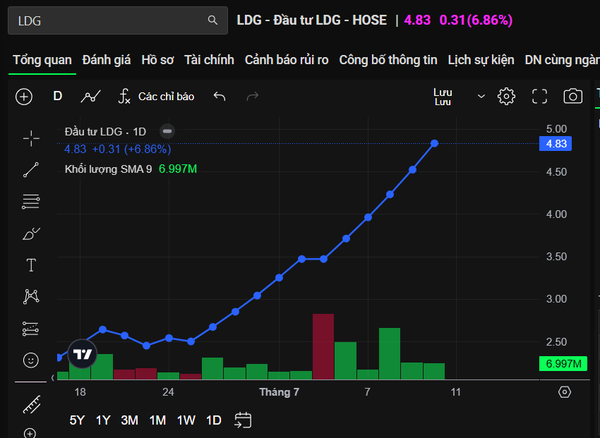Viewport: 600px width, 438px height.
Task: Switch to the Đánh giá tab
Action: click(106, 60)
